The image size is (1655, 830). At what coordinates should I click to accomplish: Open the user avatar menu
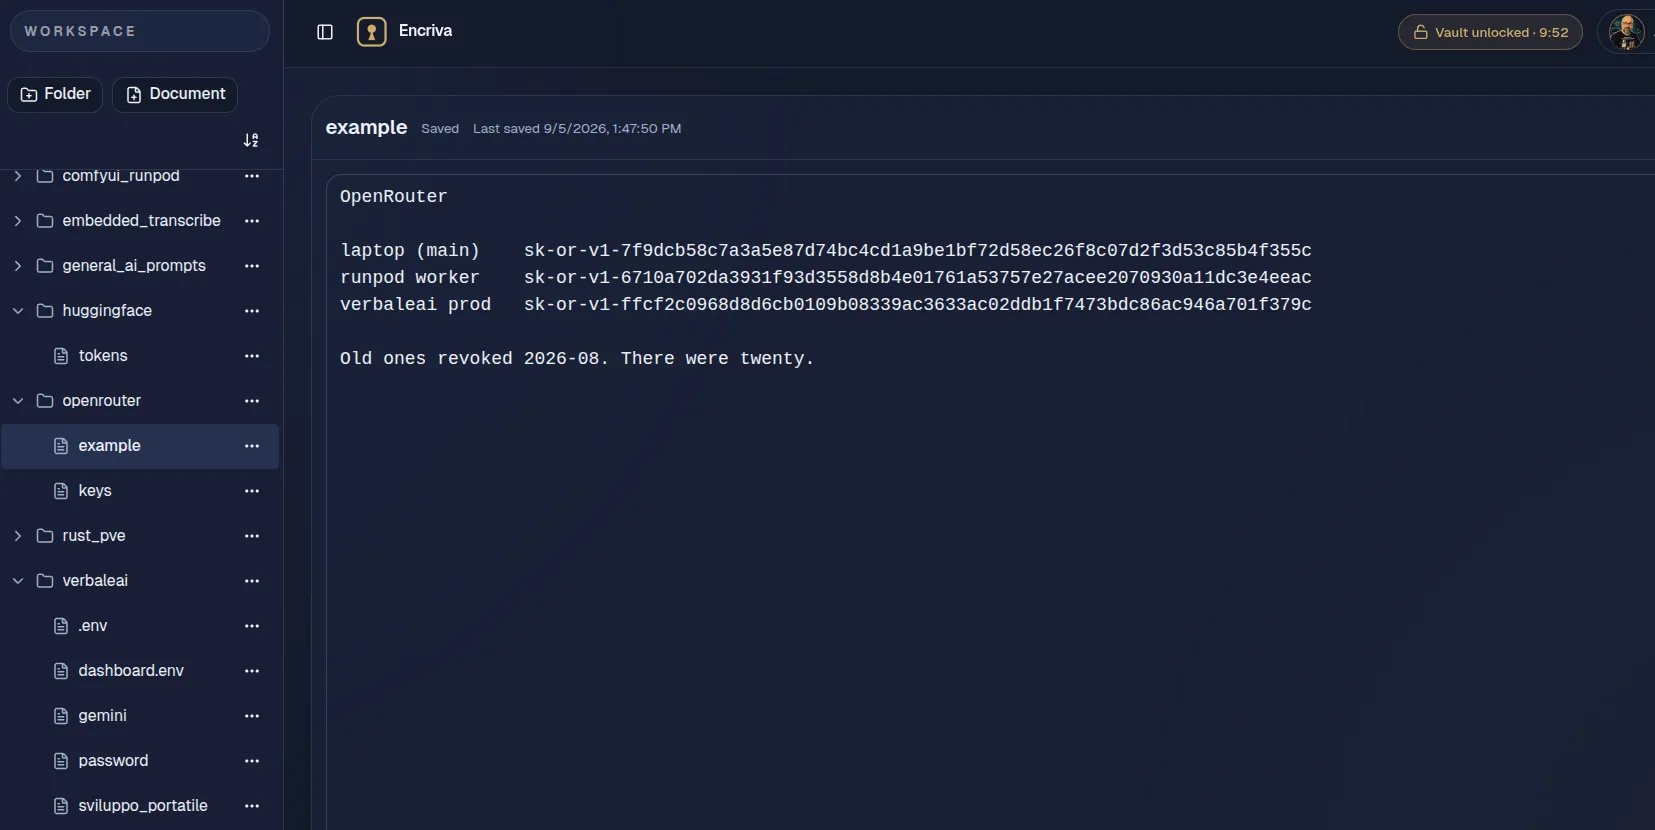(1626, 32)
